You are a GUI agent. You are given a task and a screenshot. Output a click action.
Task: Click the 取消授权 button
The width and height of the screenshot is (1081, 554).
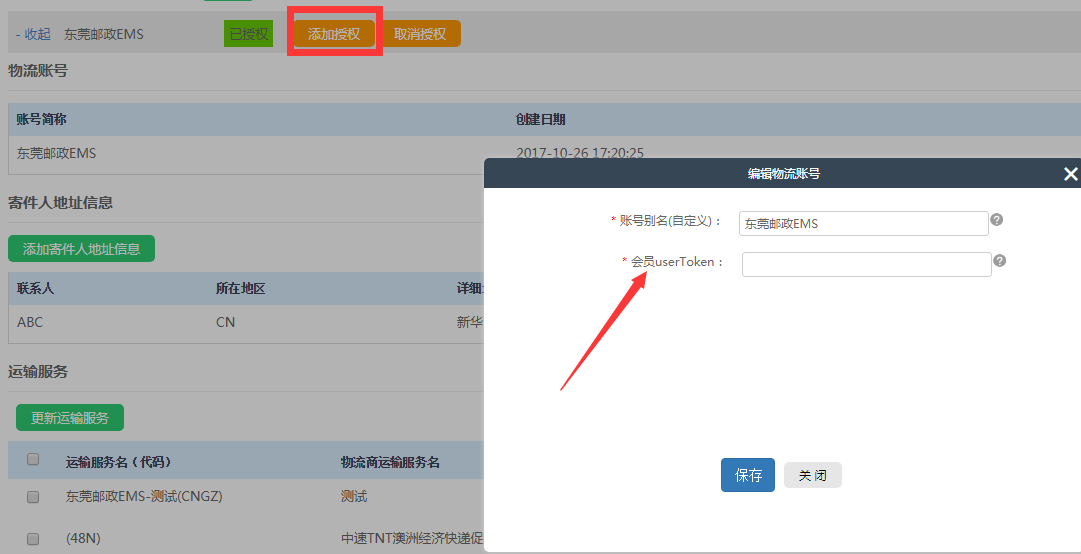coord(420,34)
